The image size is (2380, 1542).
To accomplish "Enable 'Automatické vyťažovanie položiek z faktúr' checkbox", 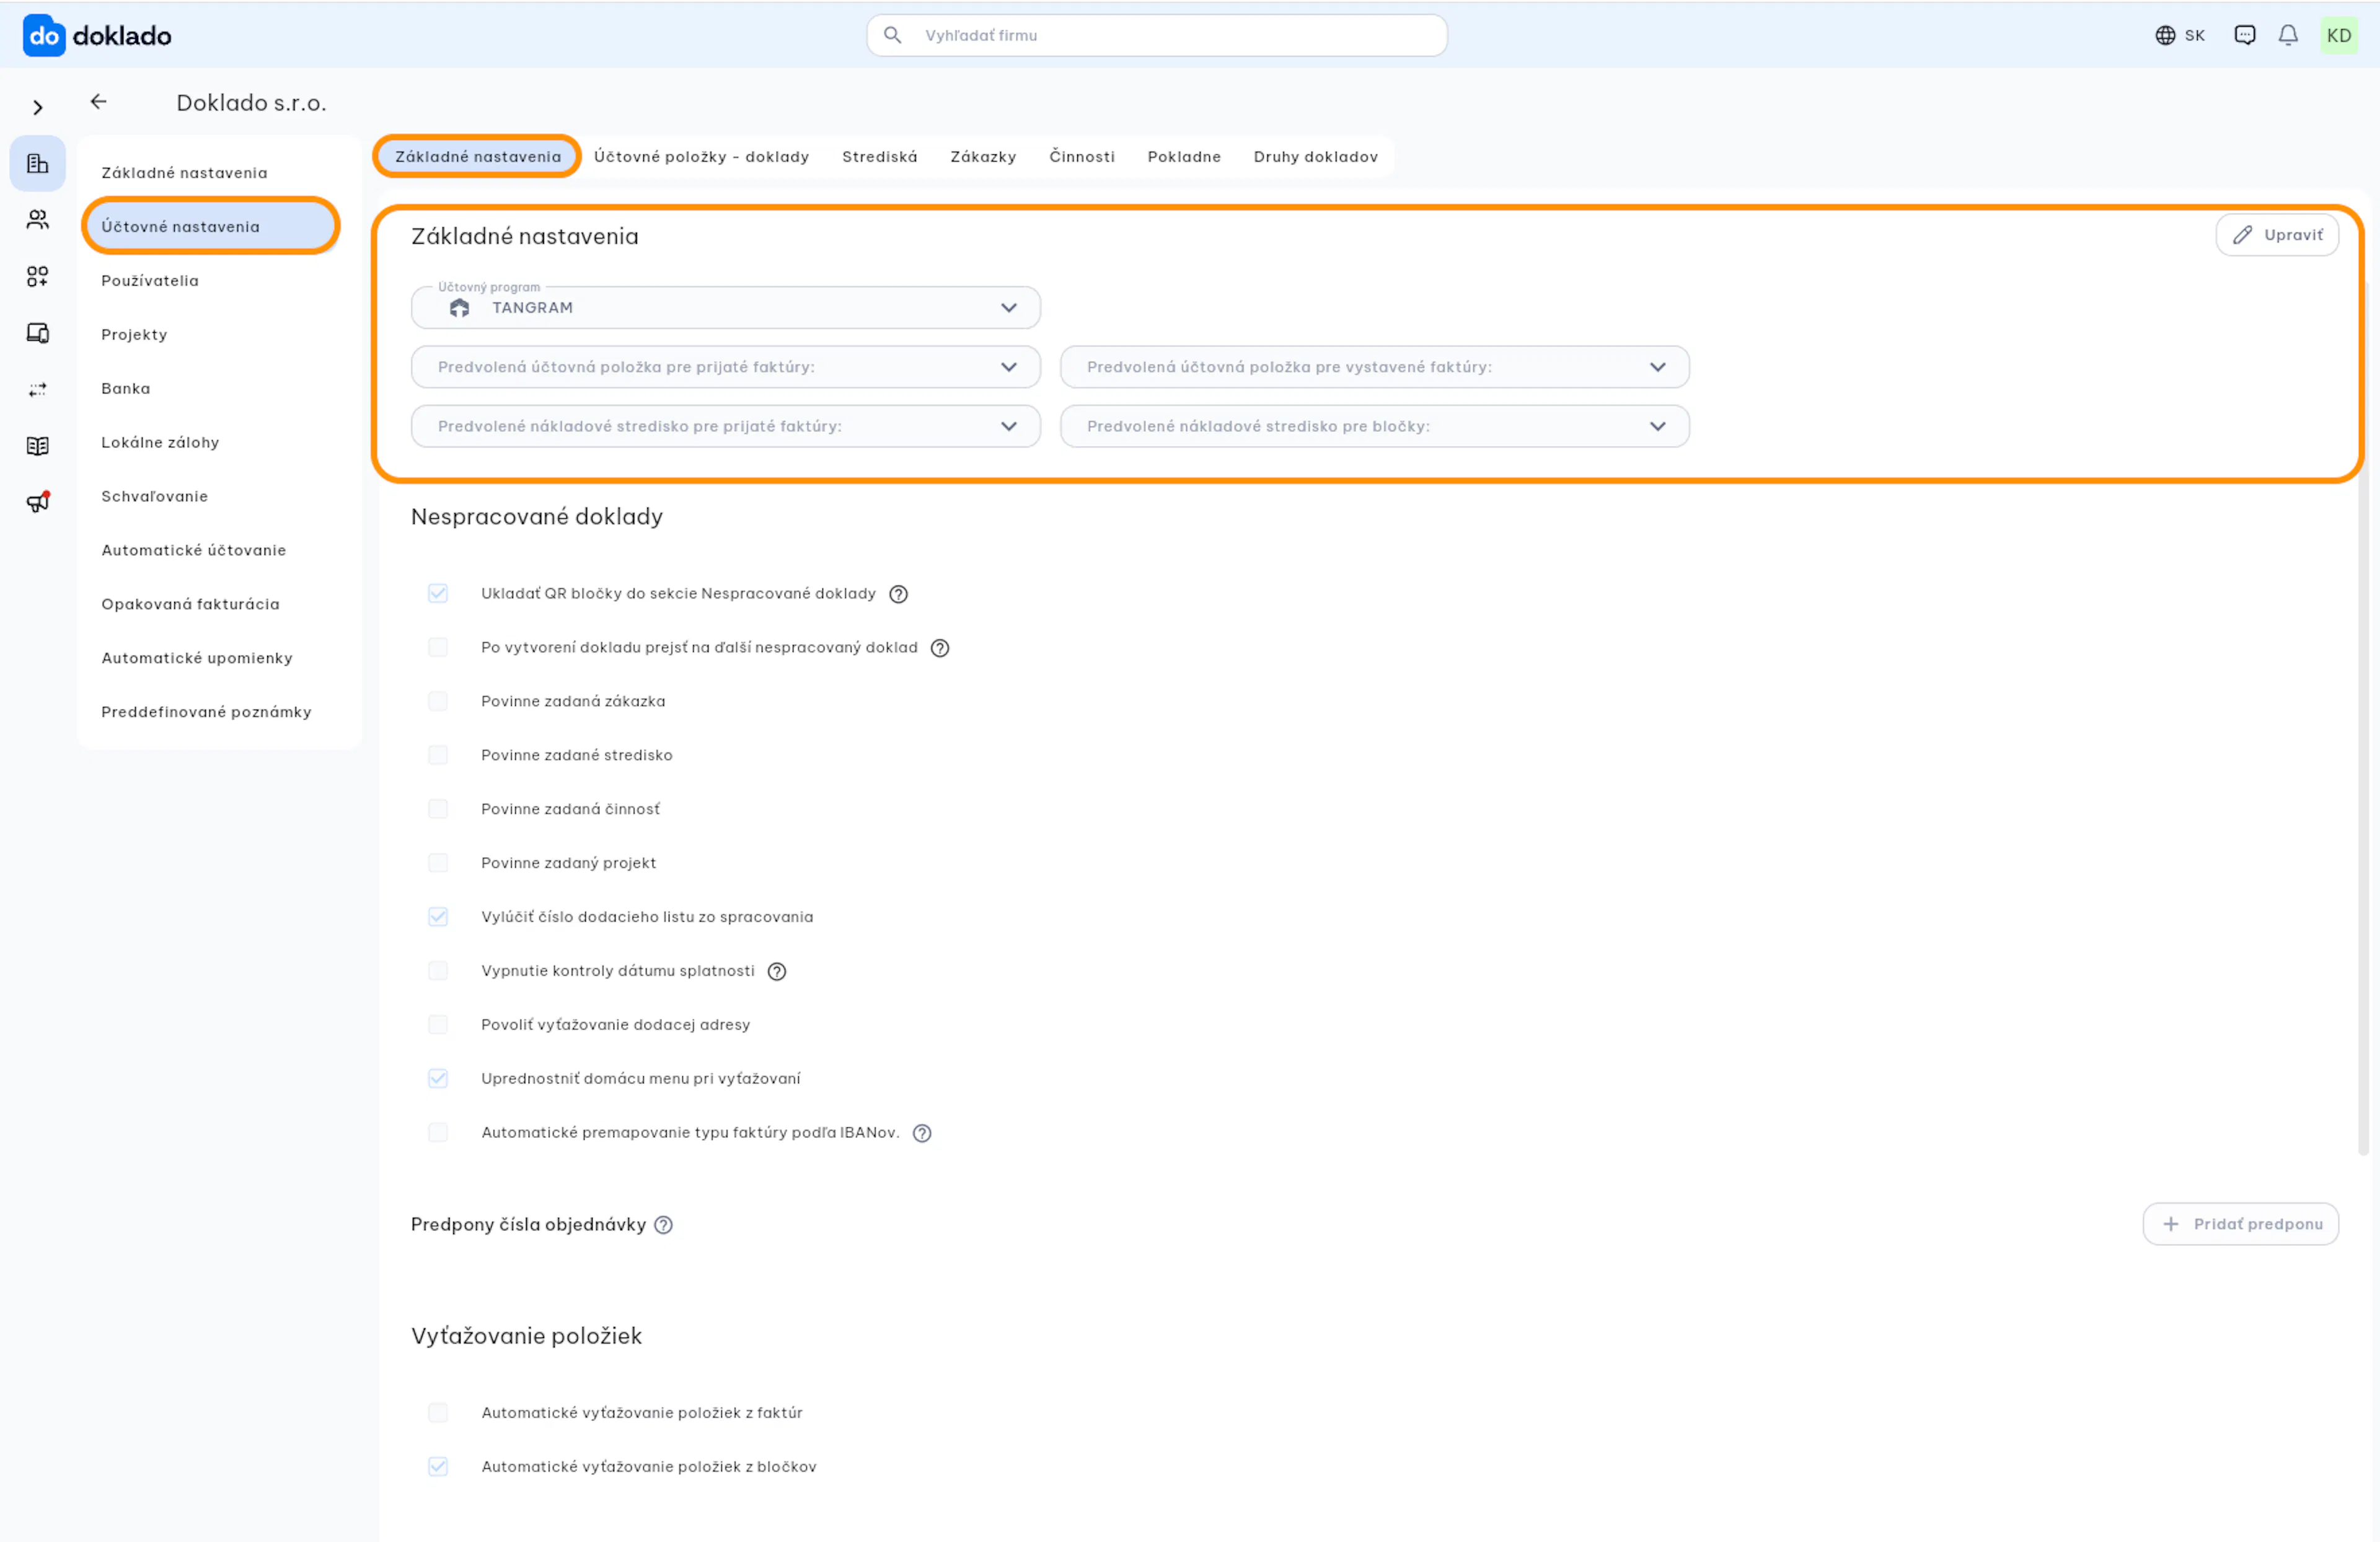I will (437, 1413).
